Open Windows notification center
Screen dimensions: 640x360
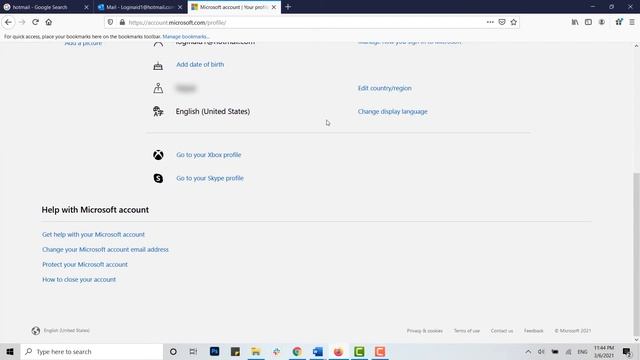(627, 351)
